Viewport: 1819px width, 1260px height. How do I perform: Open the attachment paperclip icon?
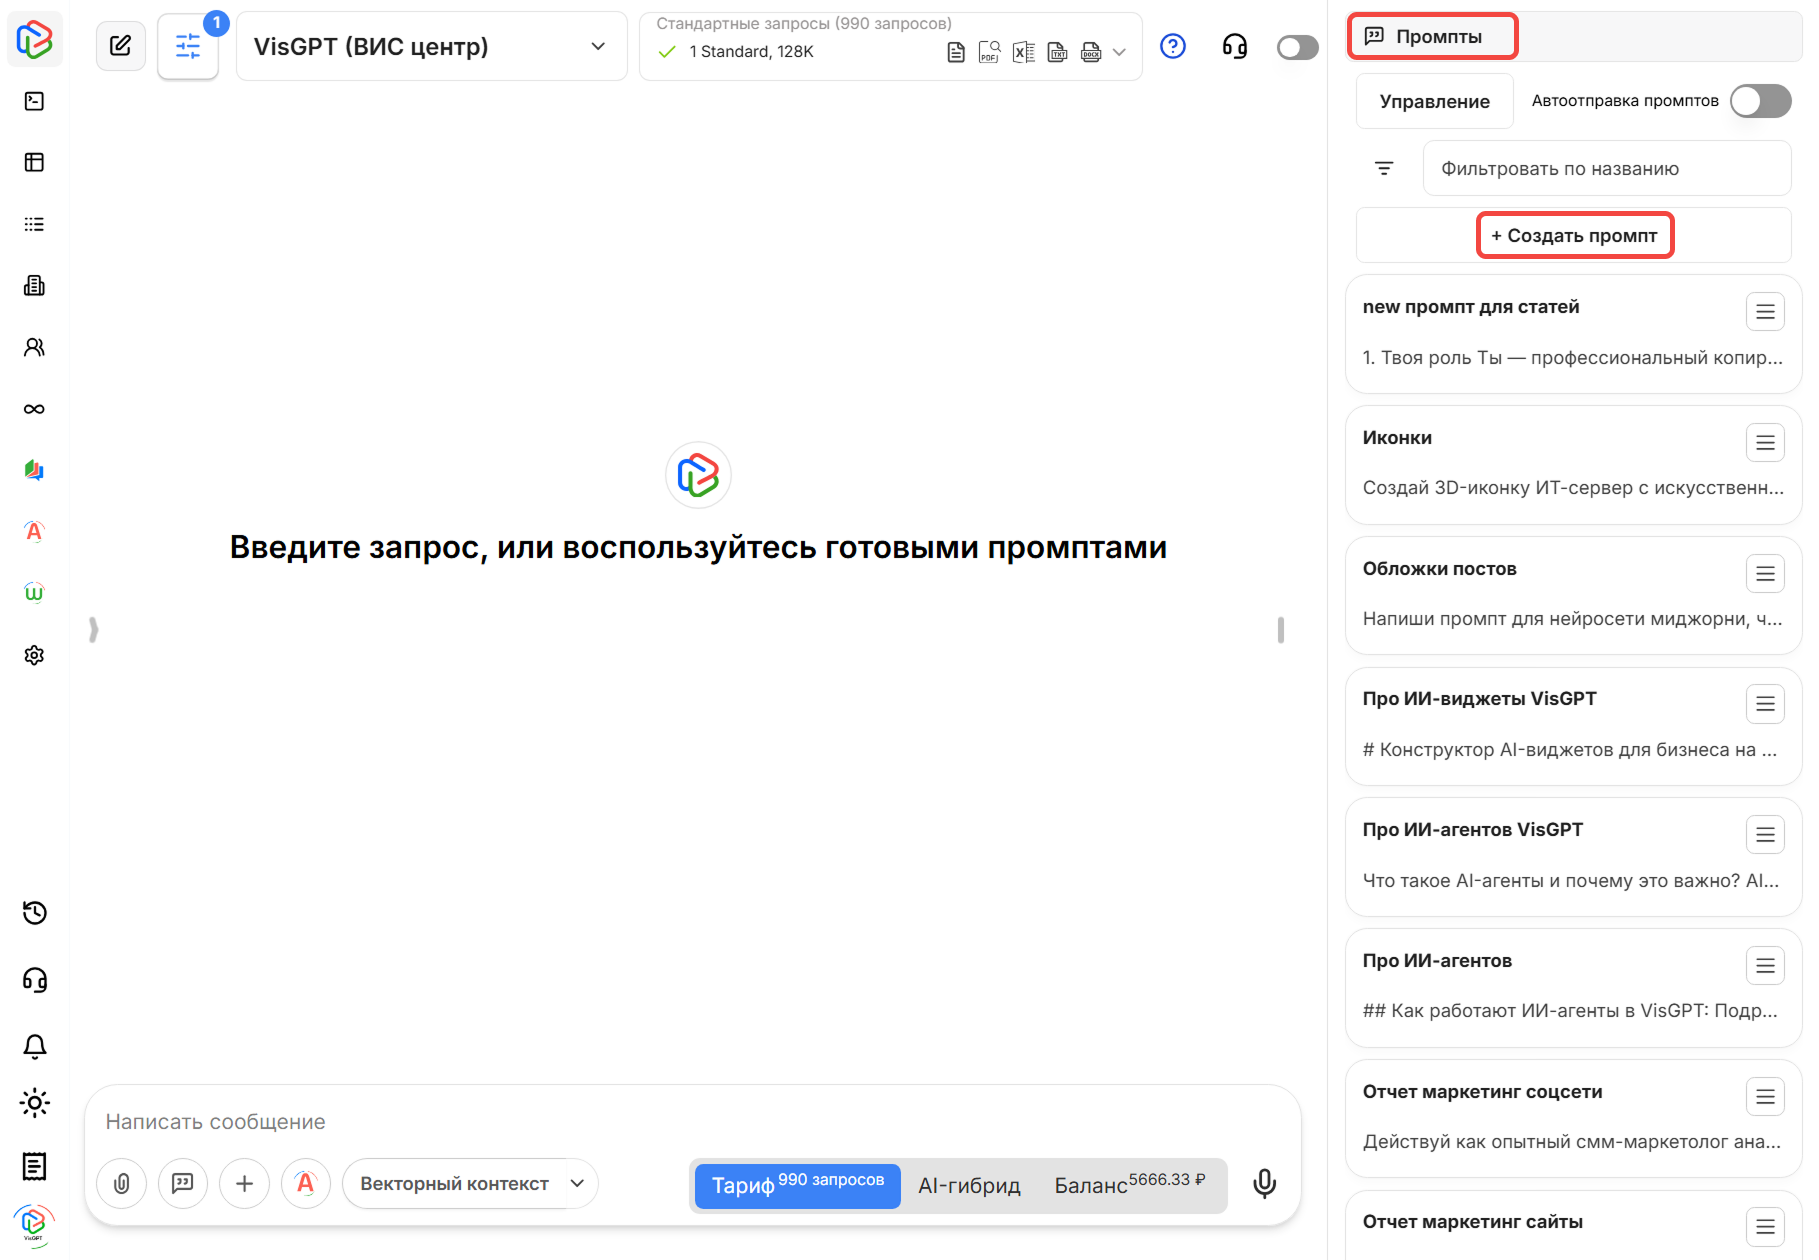tap(121, 1183)
